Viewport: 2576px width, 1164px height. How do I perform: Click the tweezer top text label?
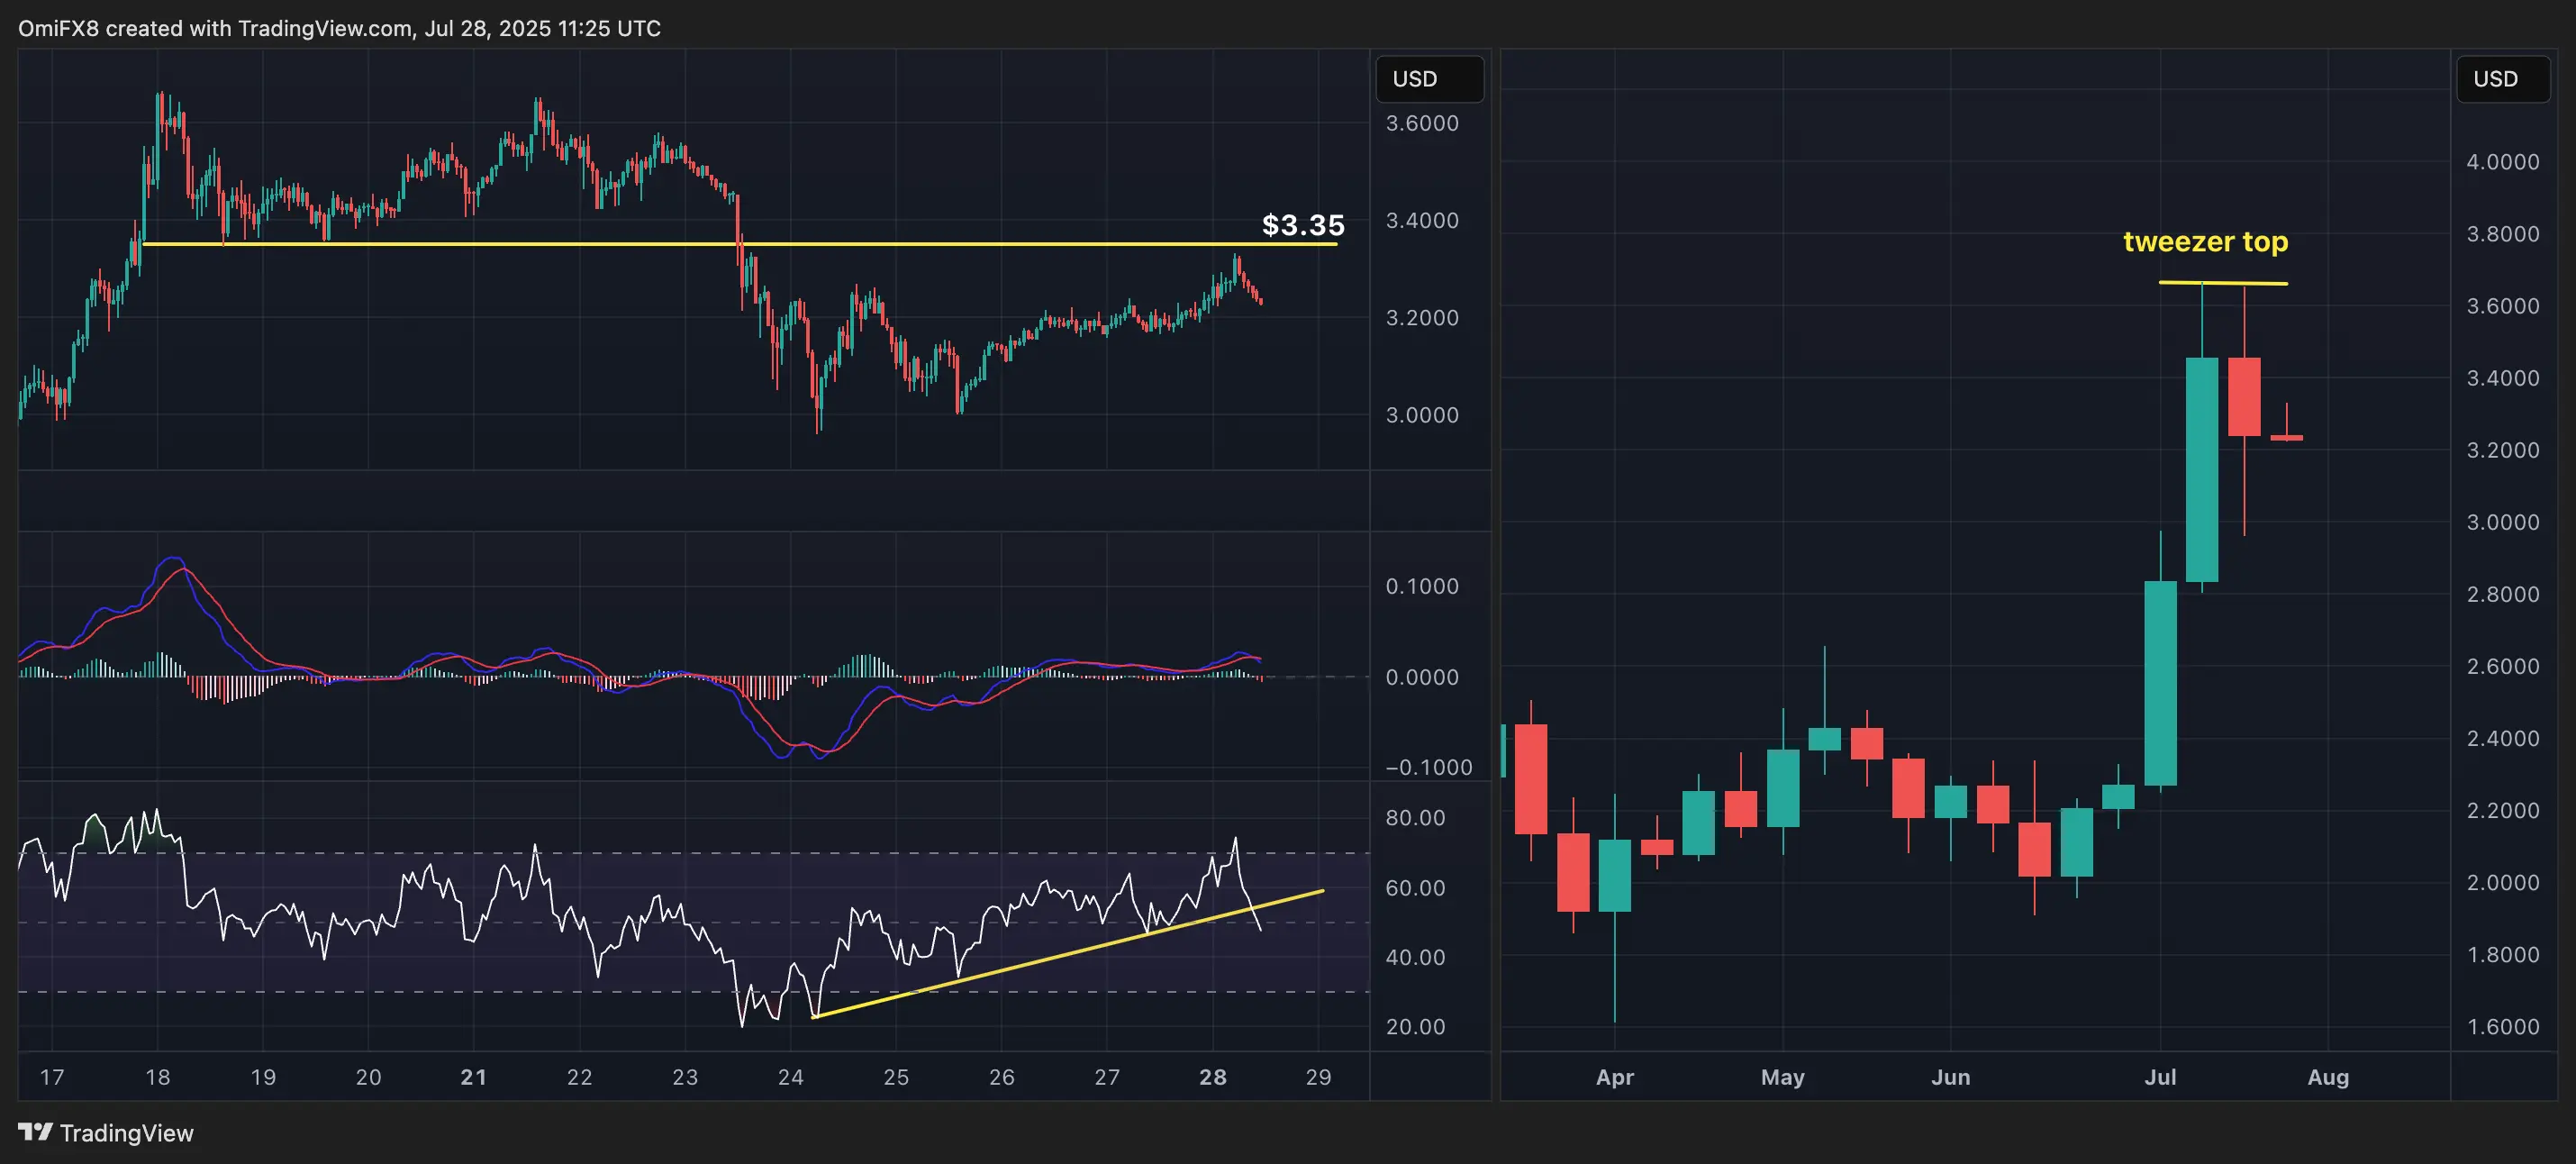(2205, 241)
